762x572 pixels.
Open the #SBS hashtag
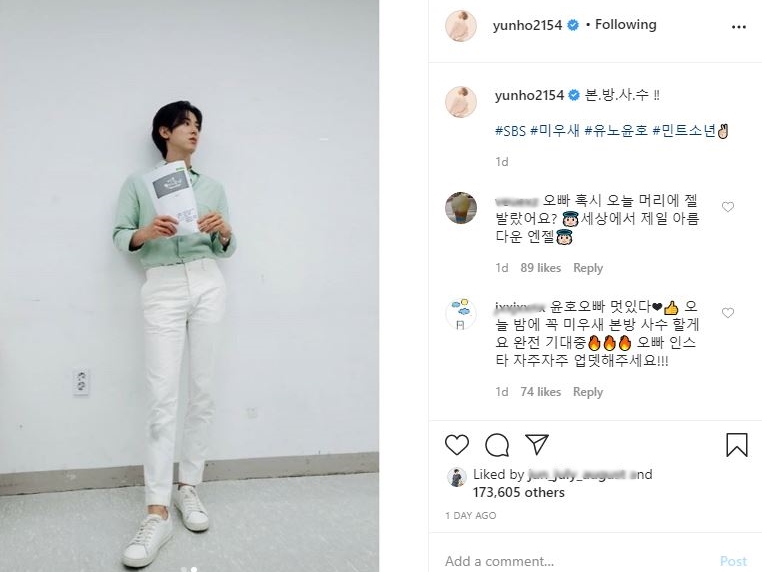510,131
